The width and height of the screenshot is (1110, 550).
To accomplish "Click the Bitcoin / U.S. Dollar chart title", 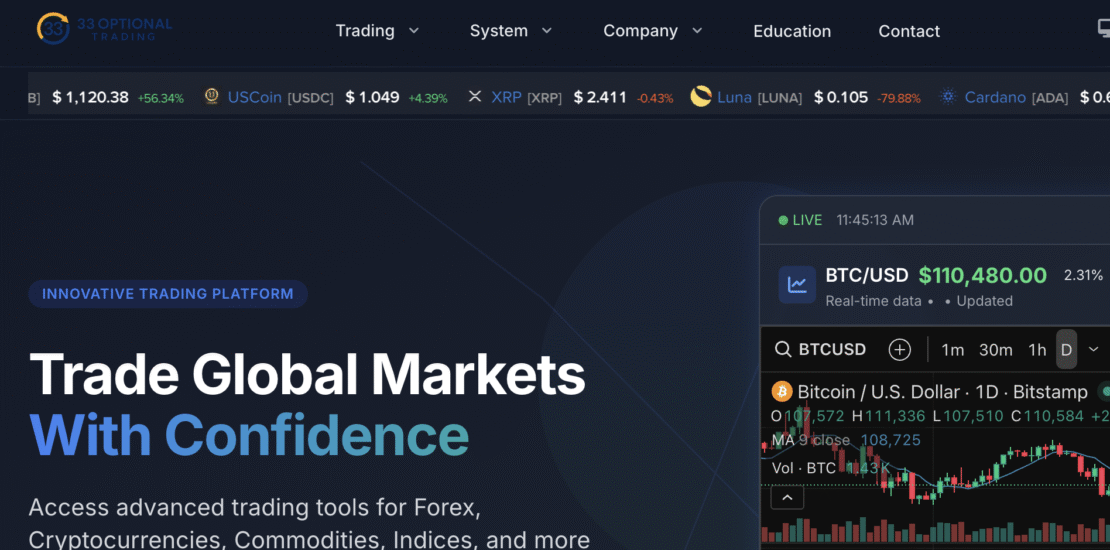I will (942, 391).
